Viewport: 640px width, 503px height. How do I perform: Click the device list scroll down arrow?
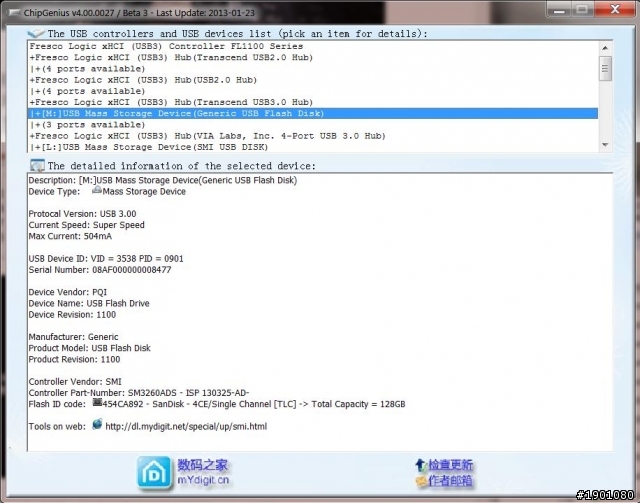[x=605, y=145]
